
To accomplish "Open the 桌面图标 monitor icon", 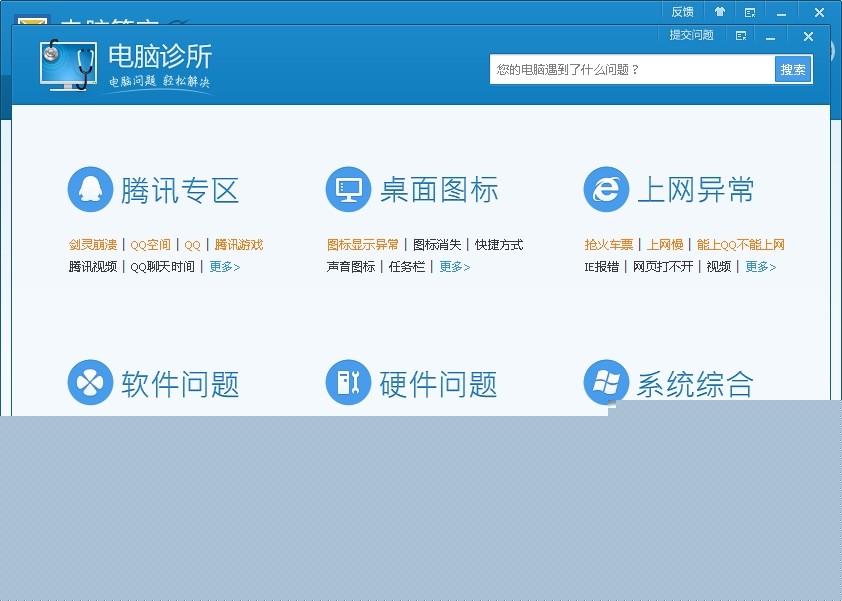I will [x=348, y=189].
